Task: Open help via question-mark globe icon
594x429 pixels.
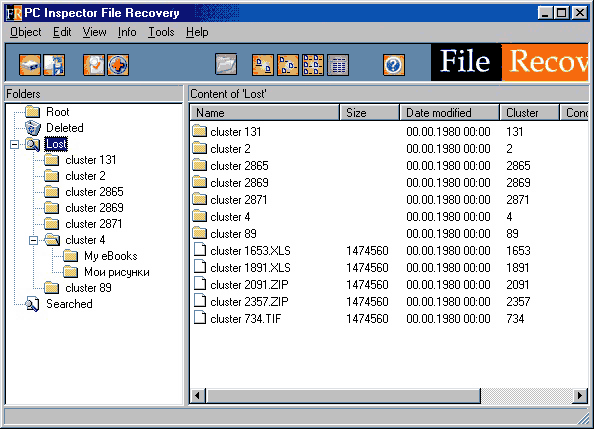Action: point(394,65)
